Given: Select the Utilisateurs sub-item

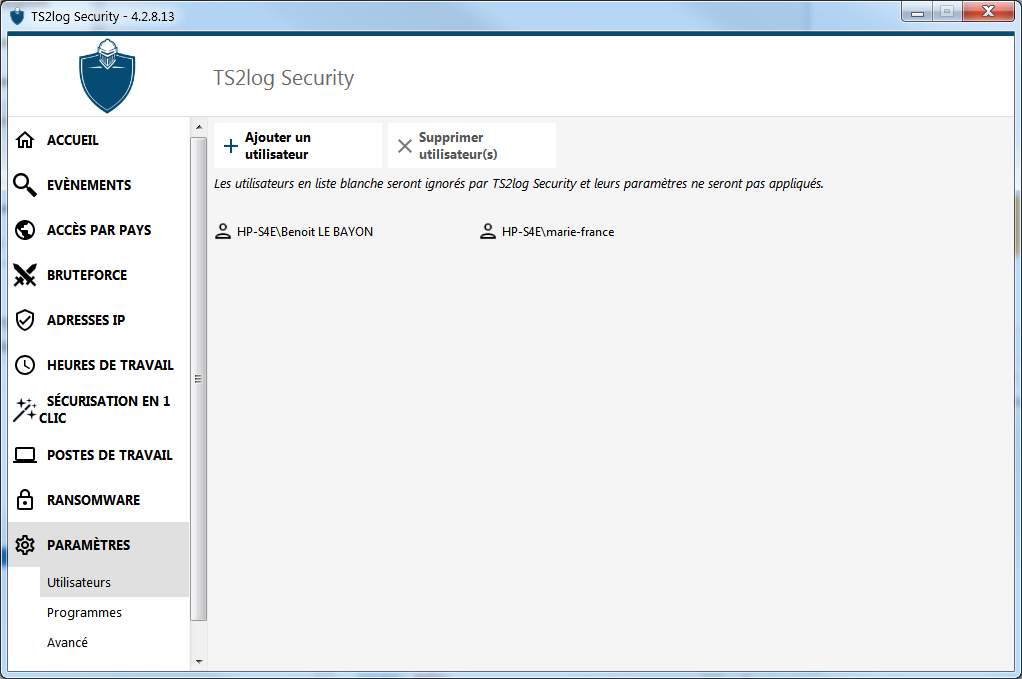Looking at the screenshot, I should click(114, 582).
